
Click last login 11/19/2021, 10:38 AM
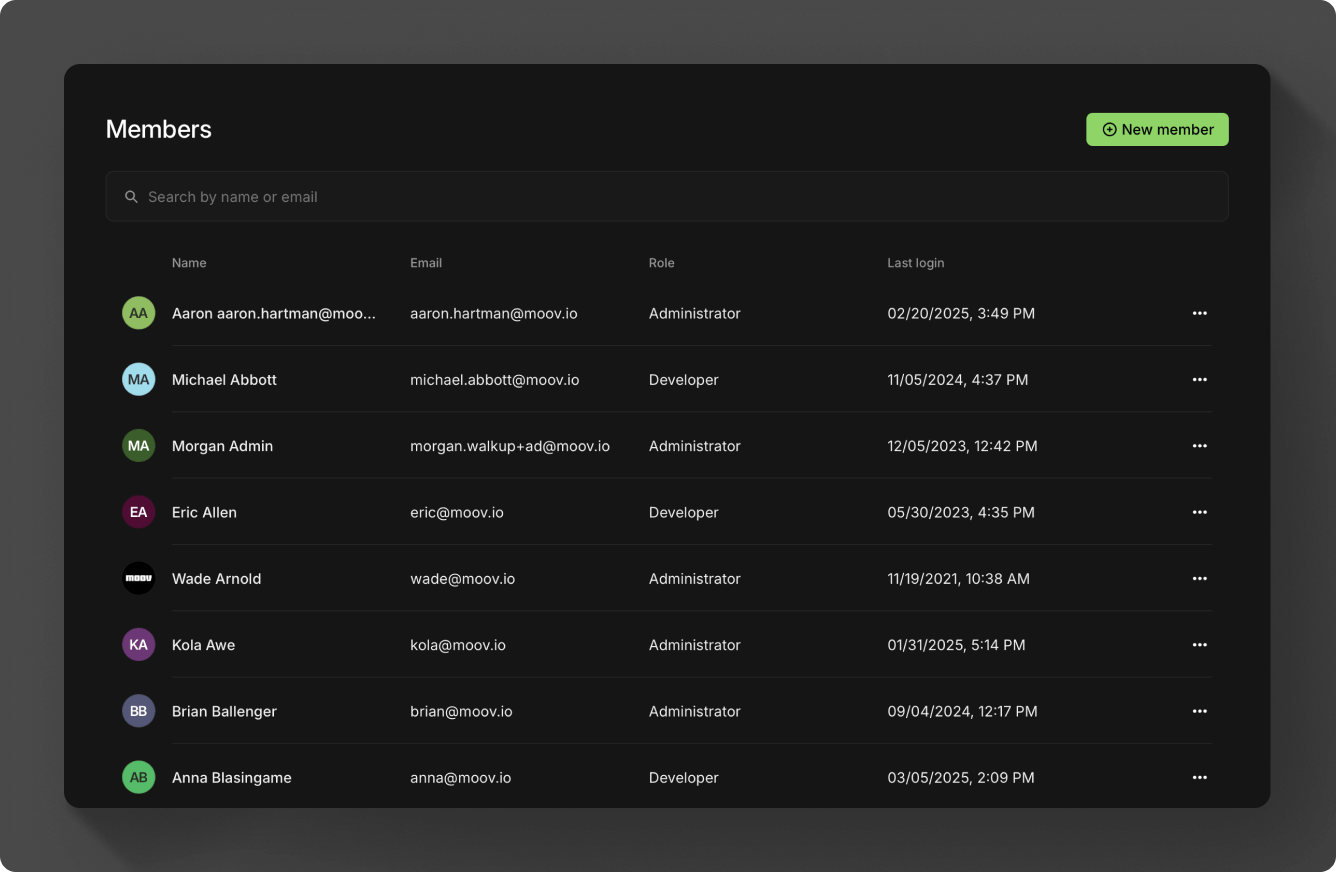pyautogui.click(x=958, y=578)
